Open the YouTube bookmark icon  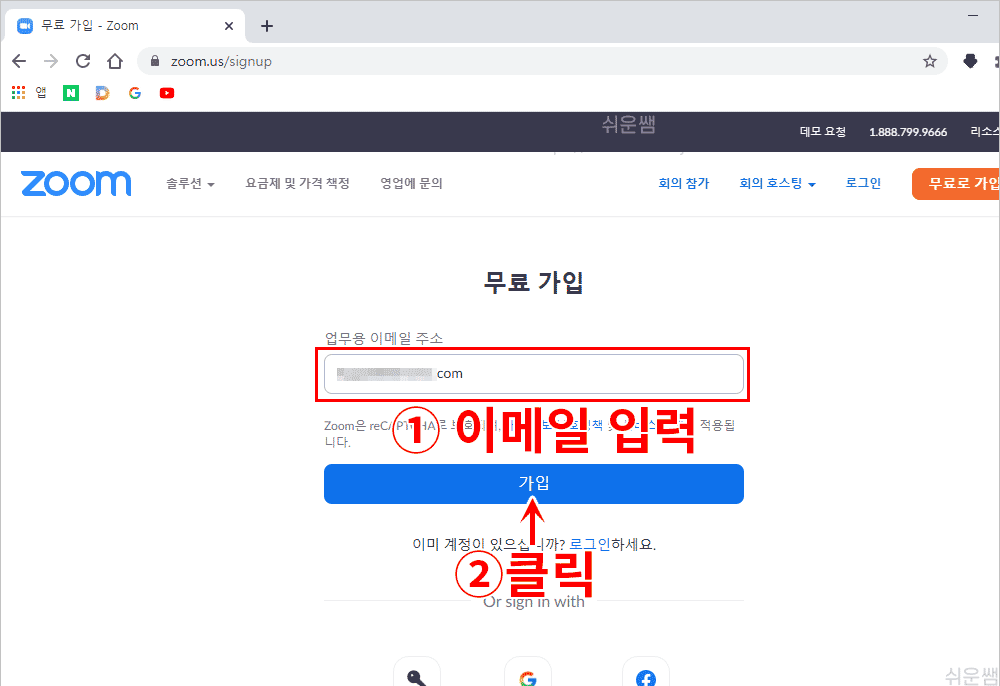click(167, 93)
